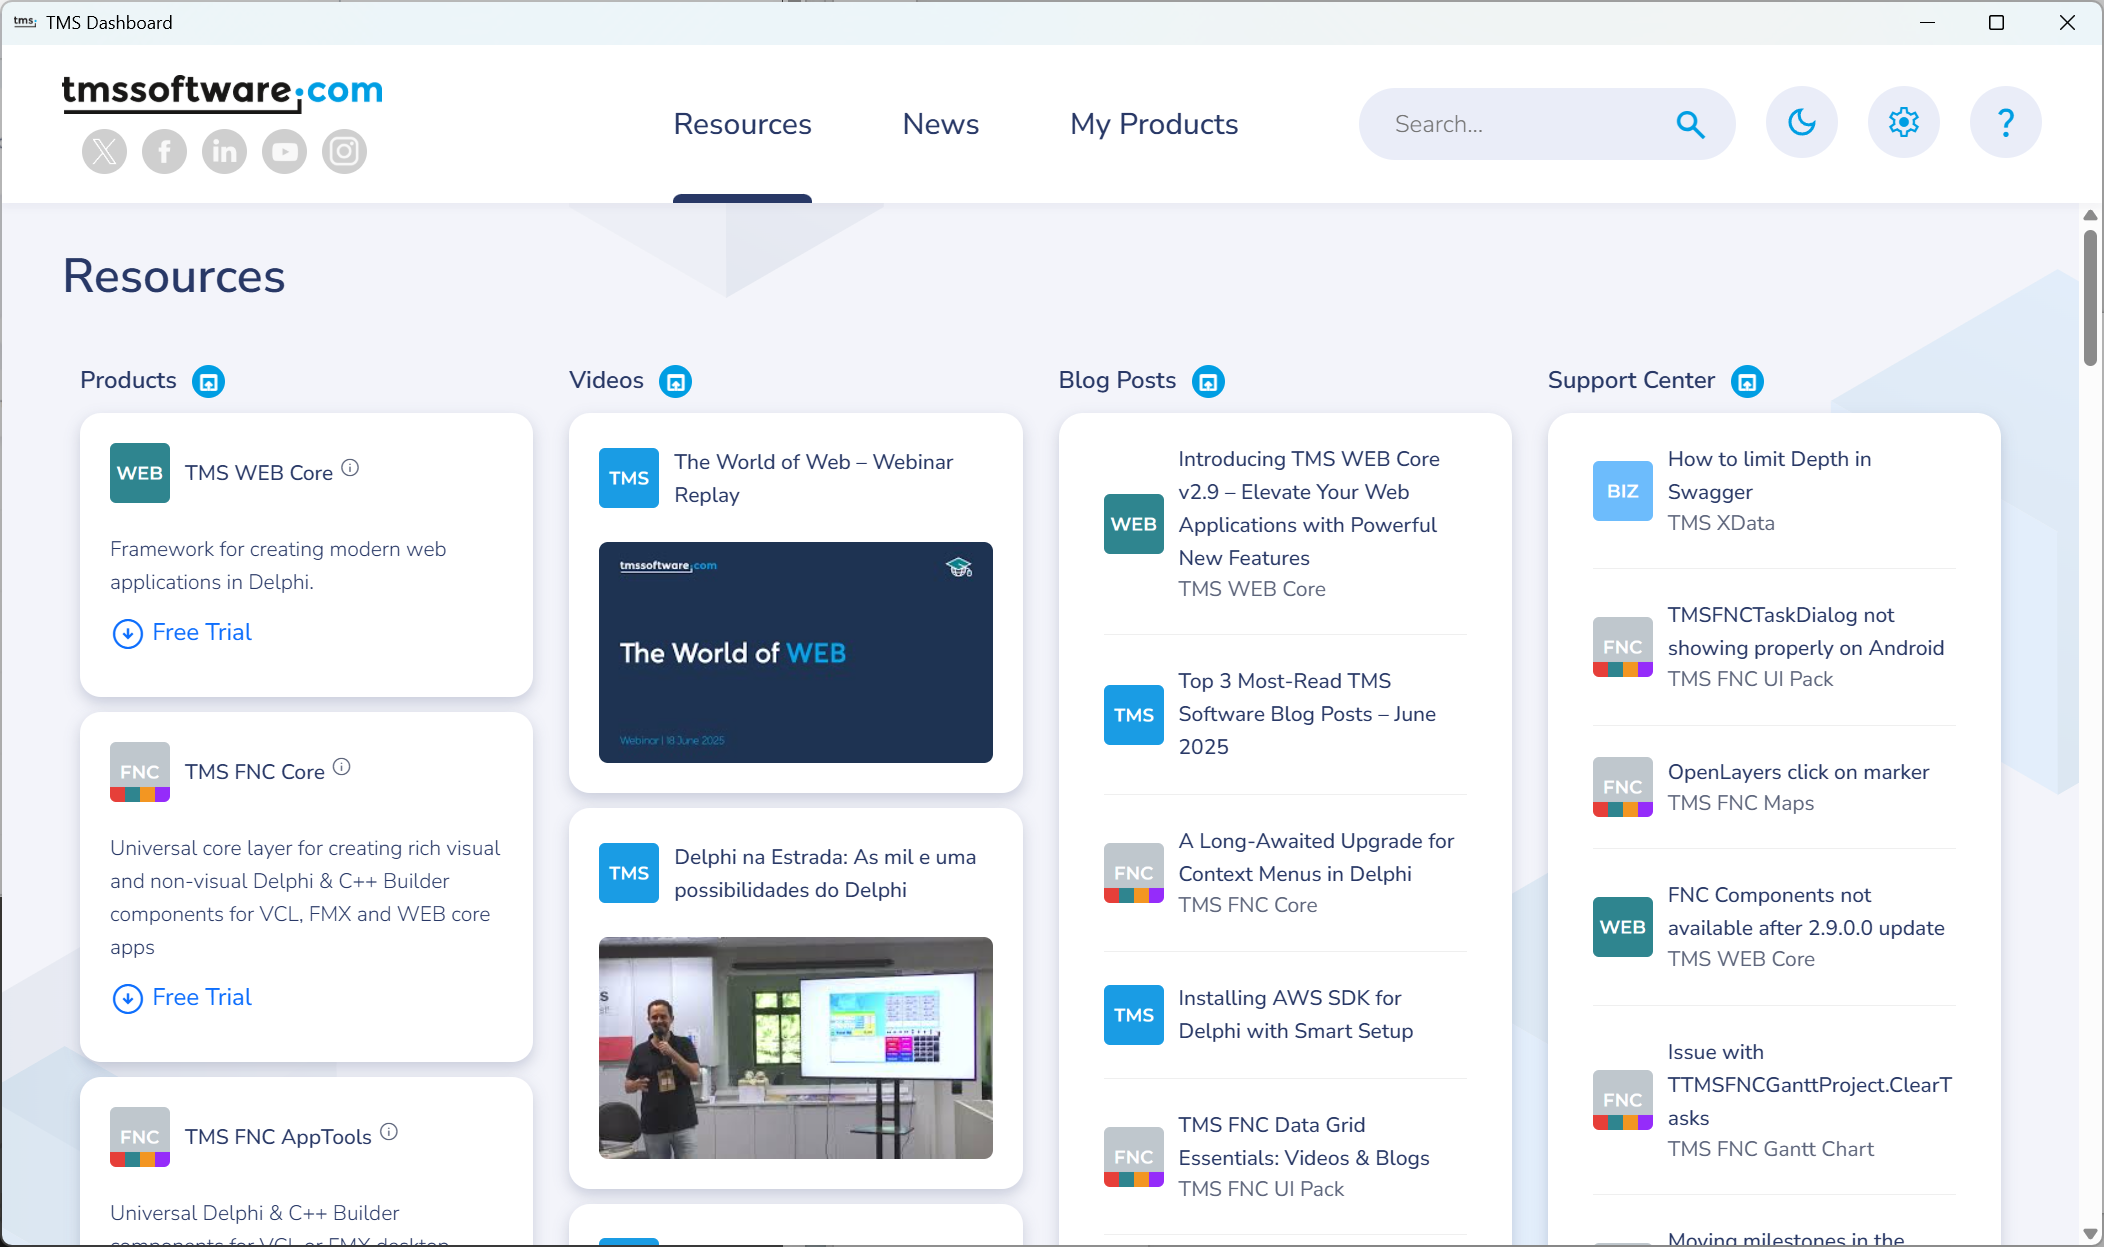This screenshot has width=2104, height=1247.
Task: Open the My Products tab
Action: (x=1153, y=124)
